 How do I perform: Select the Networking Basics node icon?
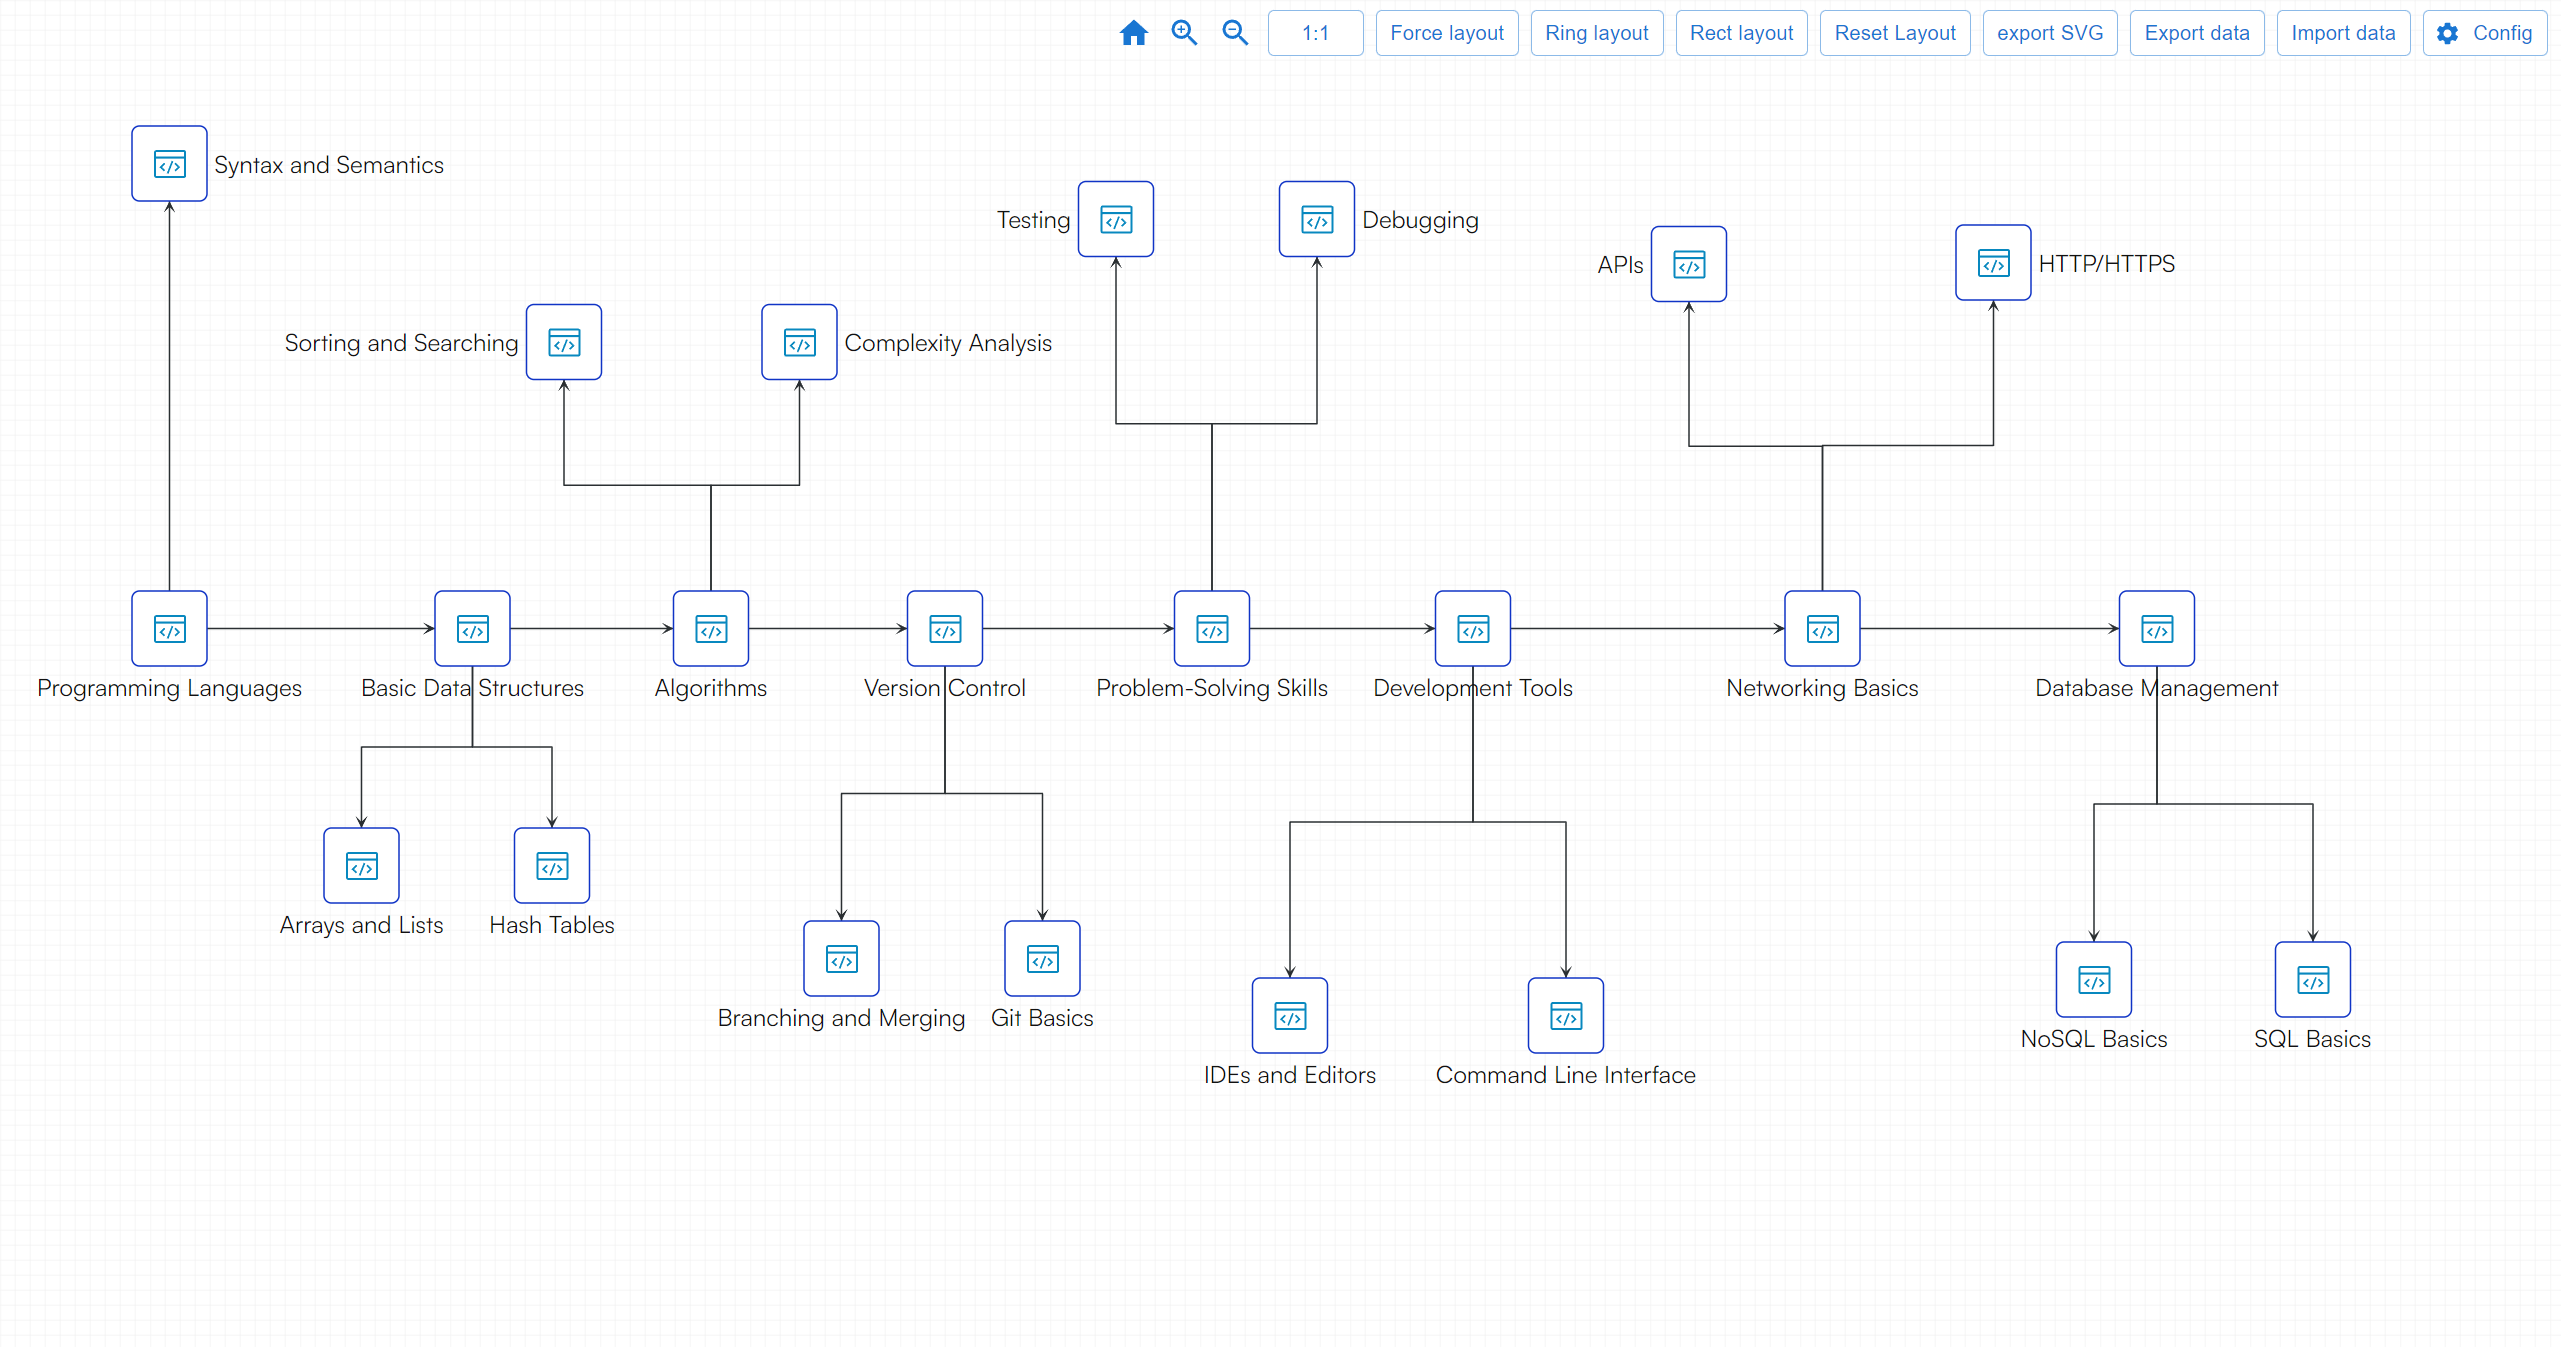click(1821, 629)
